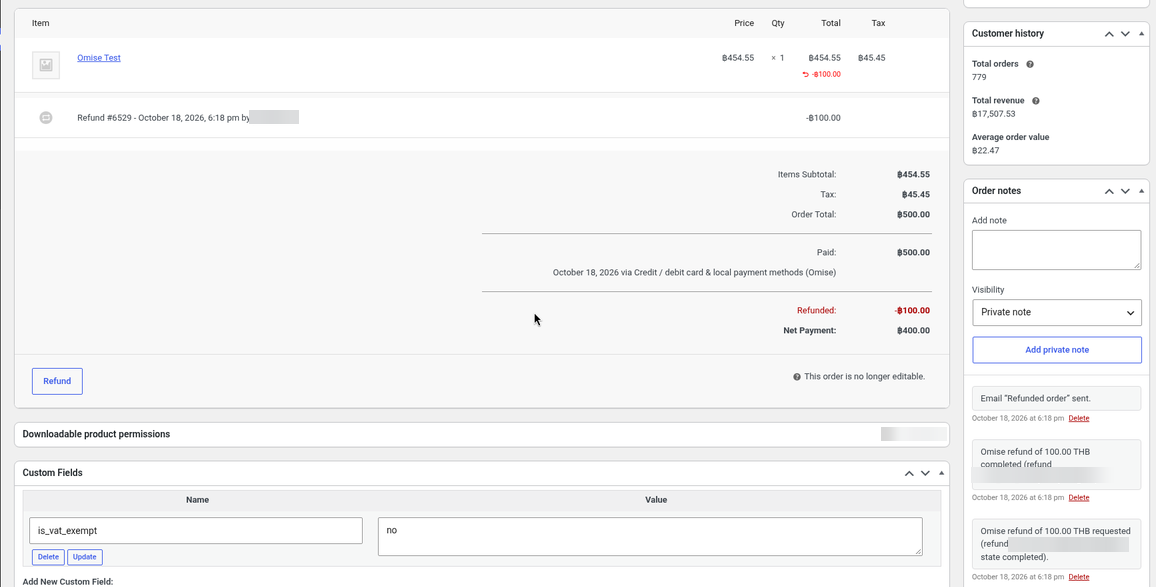Click the Qty column header
This screenshot has height=587, width=1156.
pyautogui.click(x=778, y=24)
